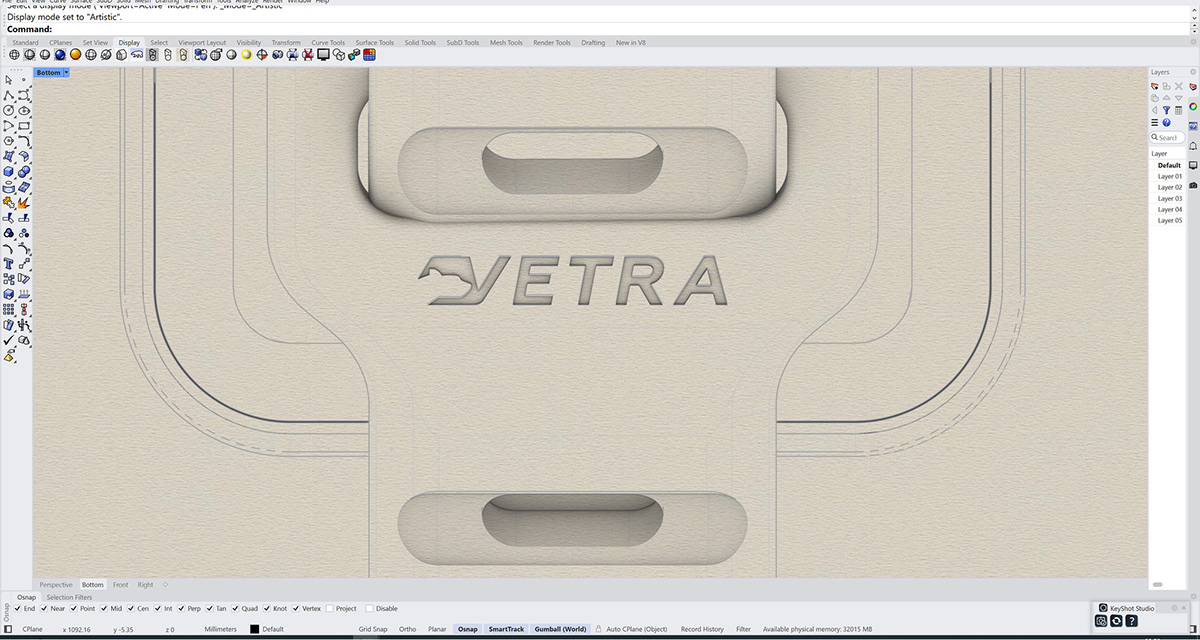Switch to the Perspective viewport tab

(55, 584)
